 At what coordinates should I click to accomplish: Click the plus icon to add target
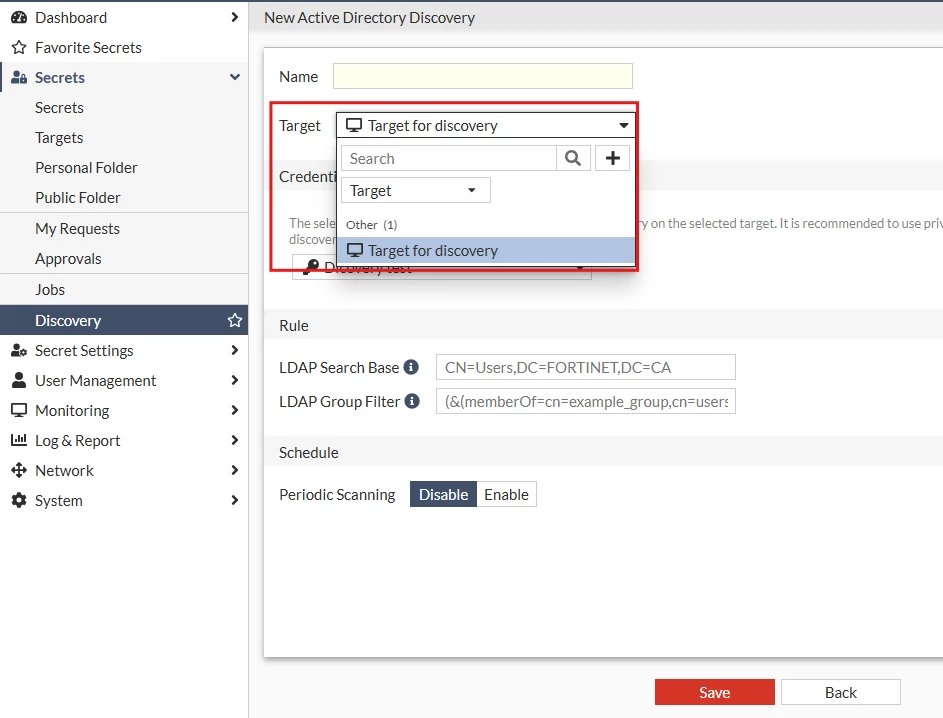(612, 158)
